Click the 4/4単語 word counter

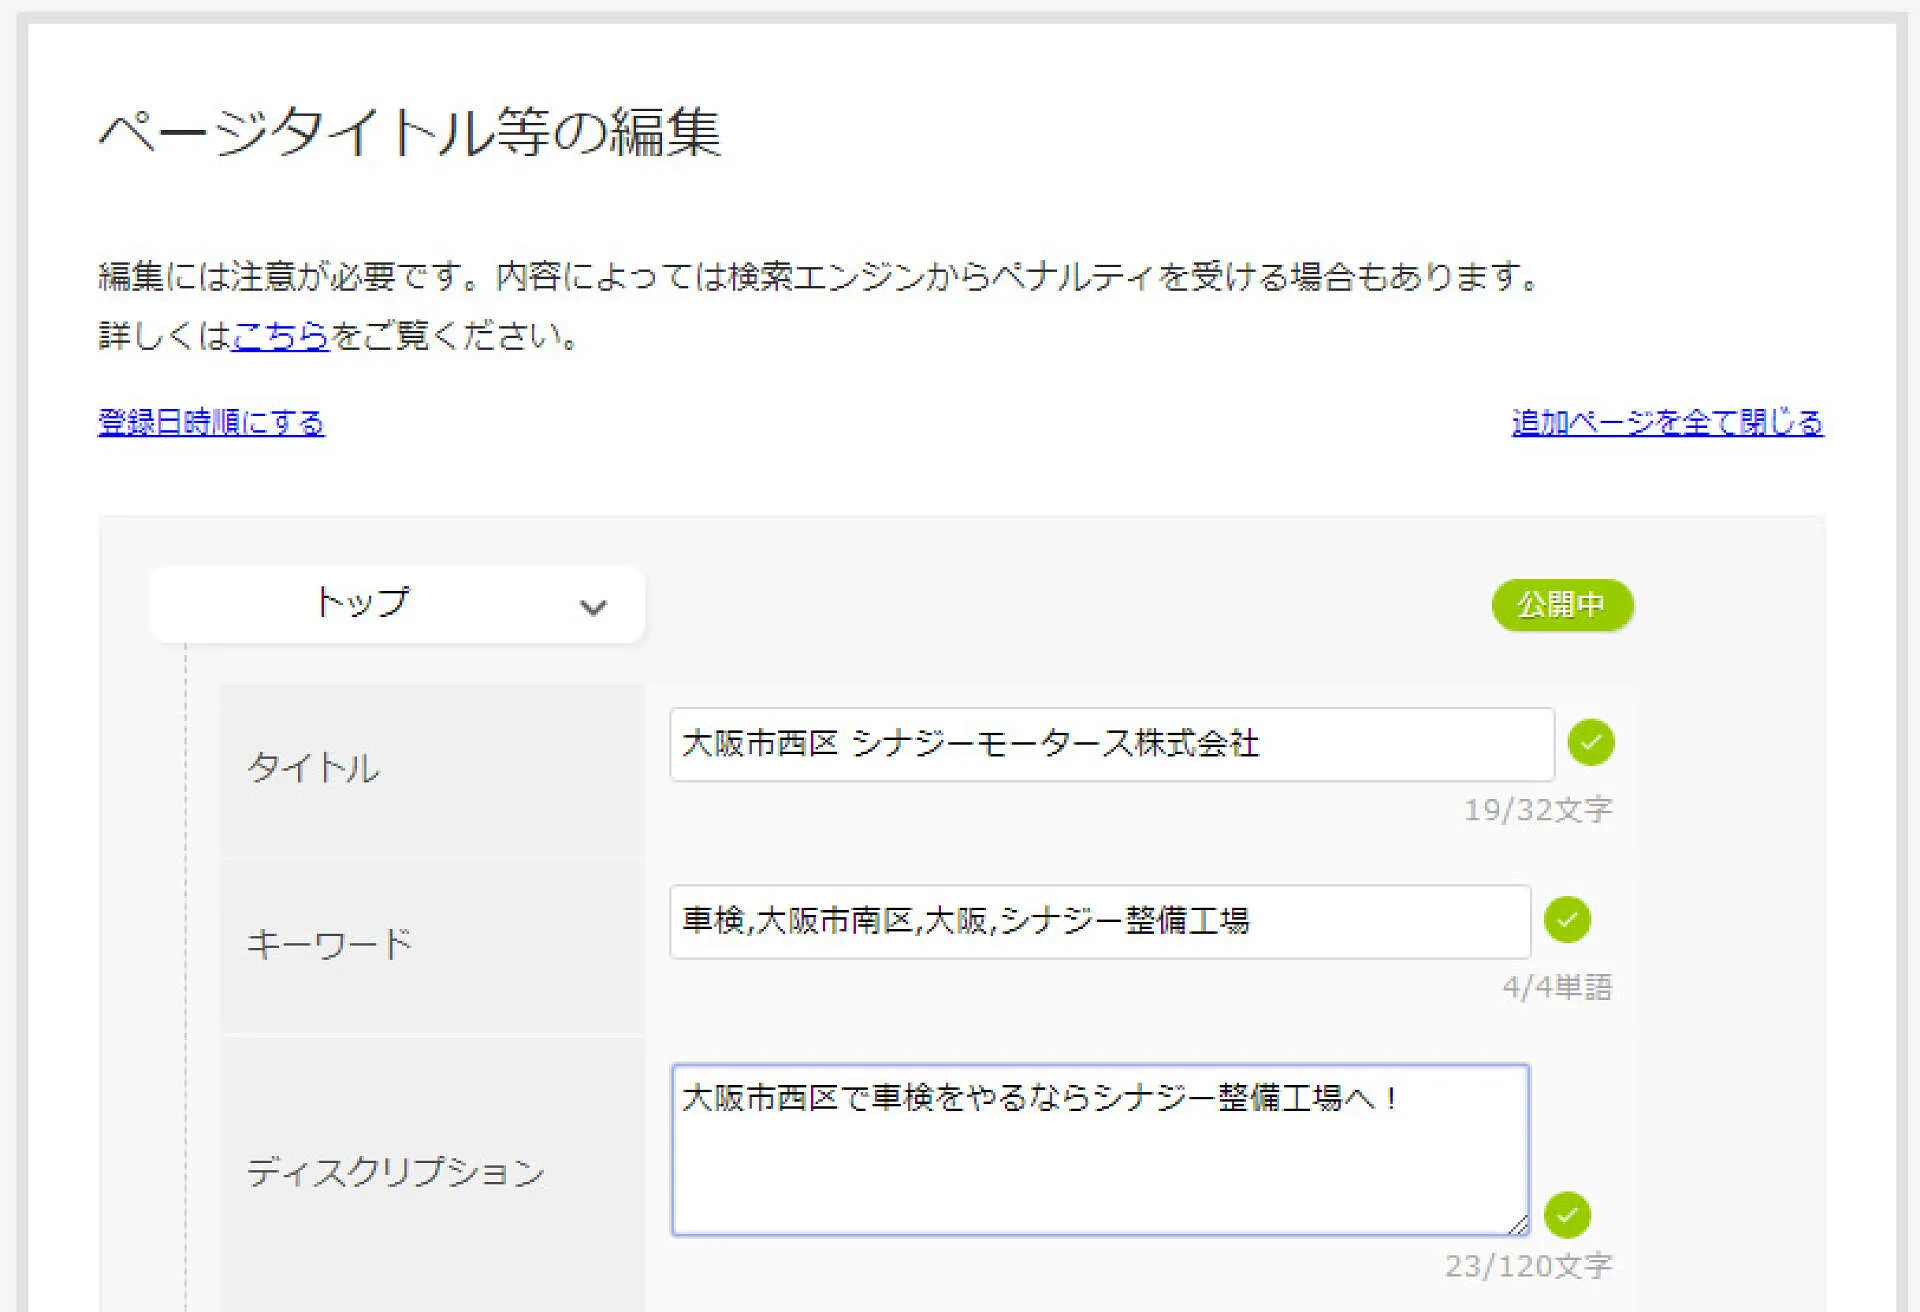tap(1557, 987)
